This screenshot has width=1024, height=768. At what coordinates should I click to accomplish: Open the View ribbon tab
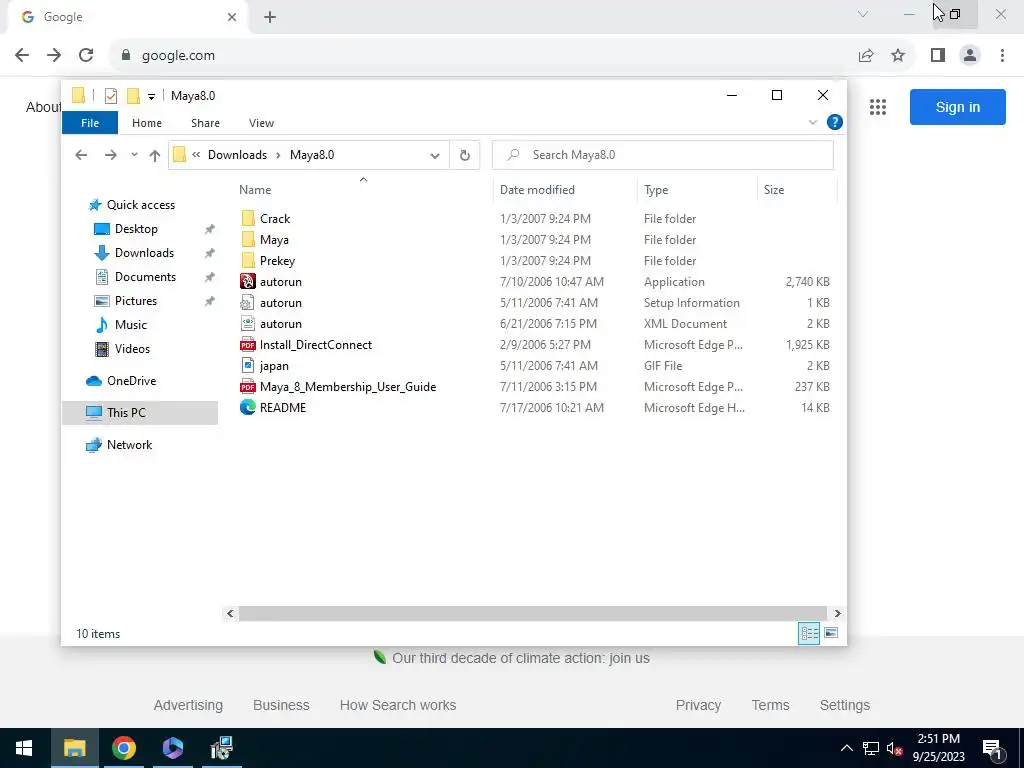(x=261, y=123)
